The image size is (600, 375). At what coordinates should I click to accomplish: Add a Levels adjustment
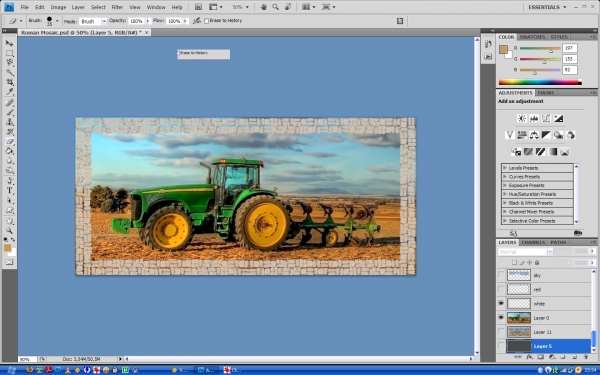point(534,118)
